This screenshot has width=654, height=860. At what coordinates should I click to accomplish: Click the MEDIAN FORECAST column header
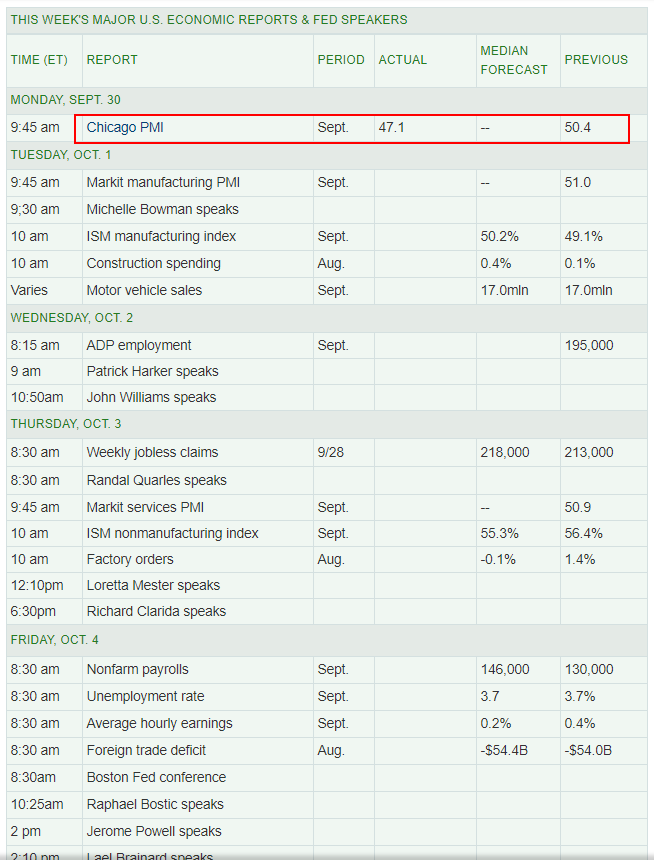pos(514,60)
